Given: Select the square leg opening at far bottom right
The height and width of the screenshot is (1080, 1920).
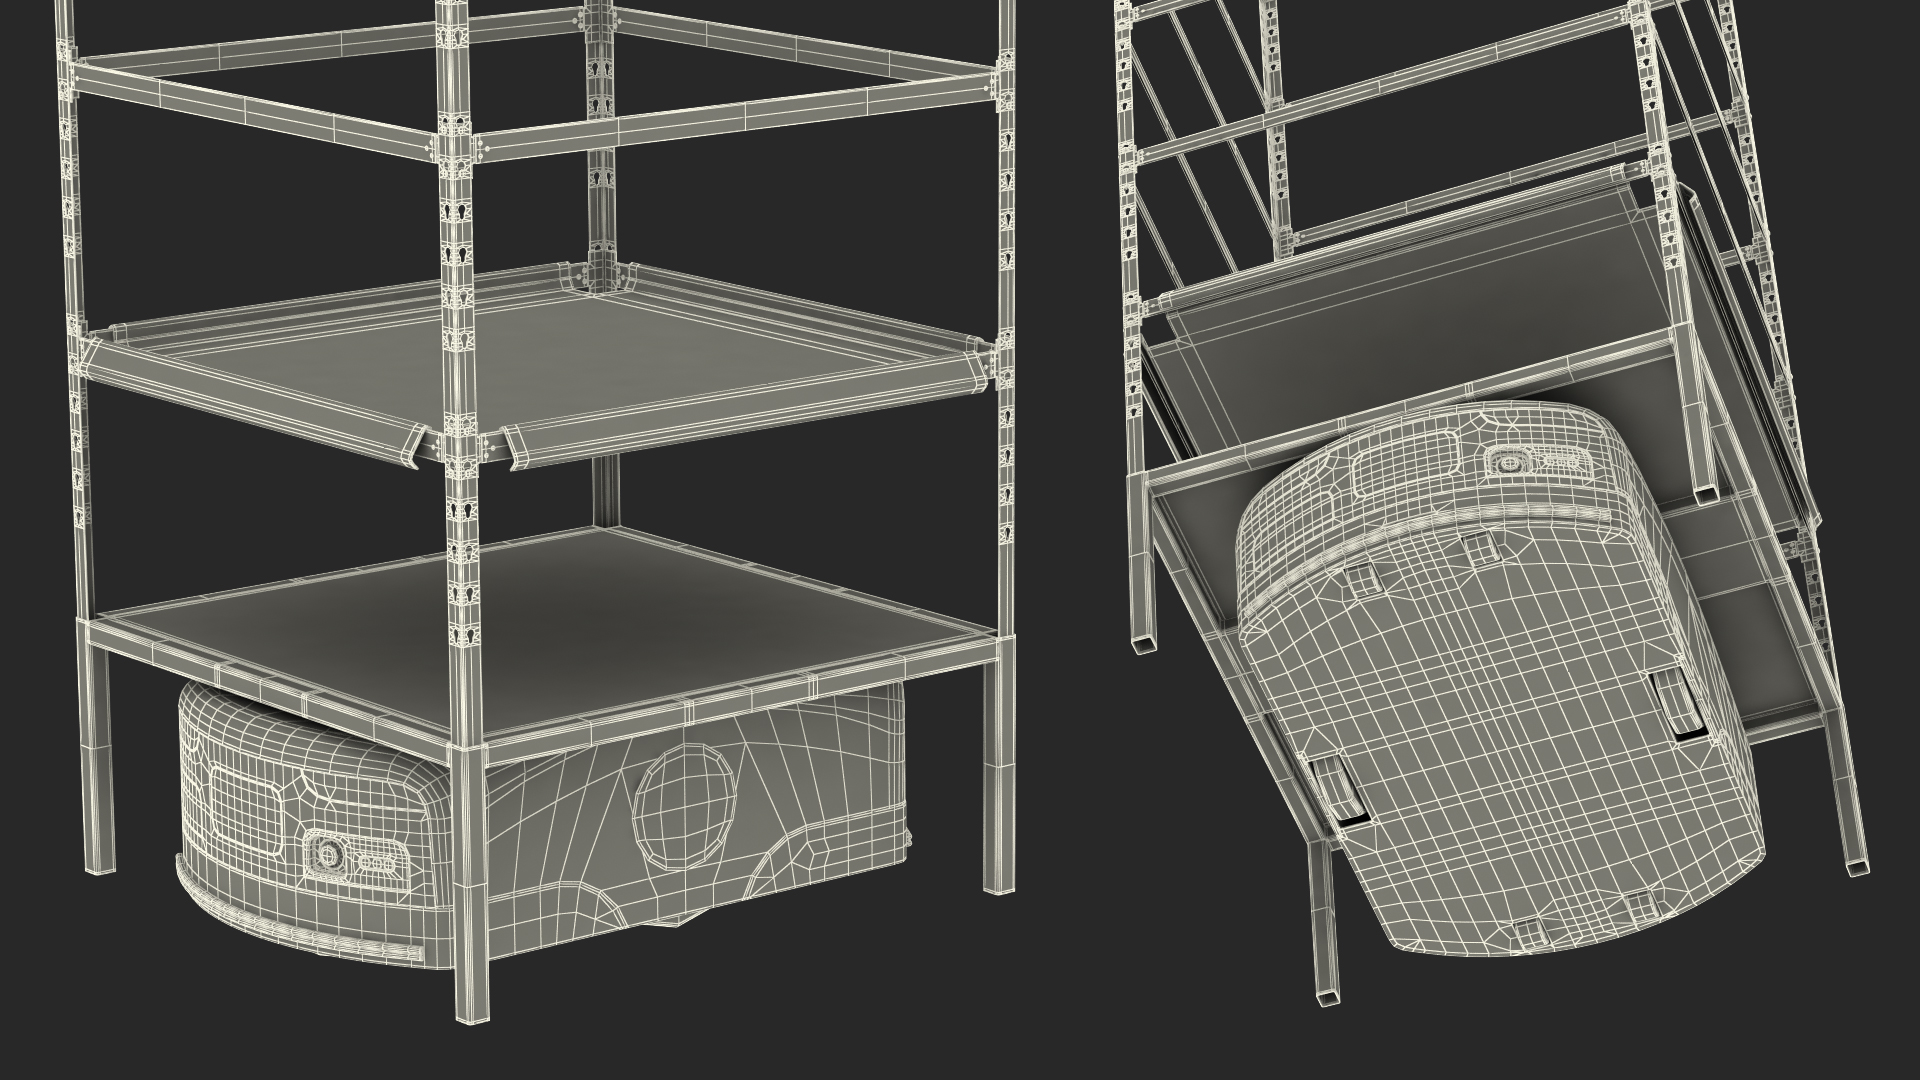Looking at the screenshot, I should (x=1856, y=867).
